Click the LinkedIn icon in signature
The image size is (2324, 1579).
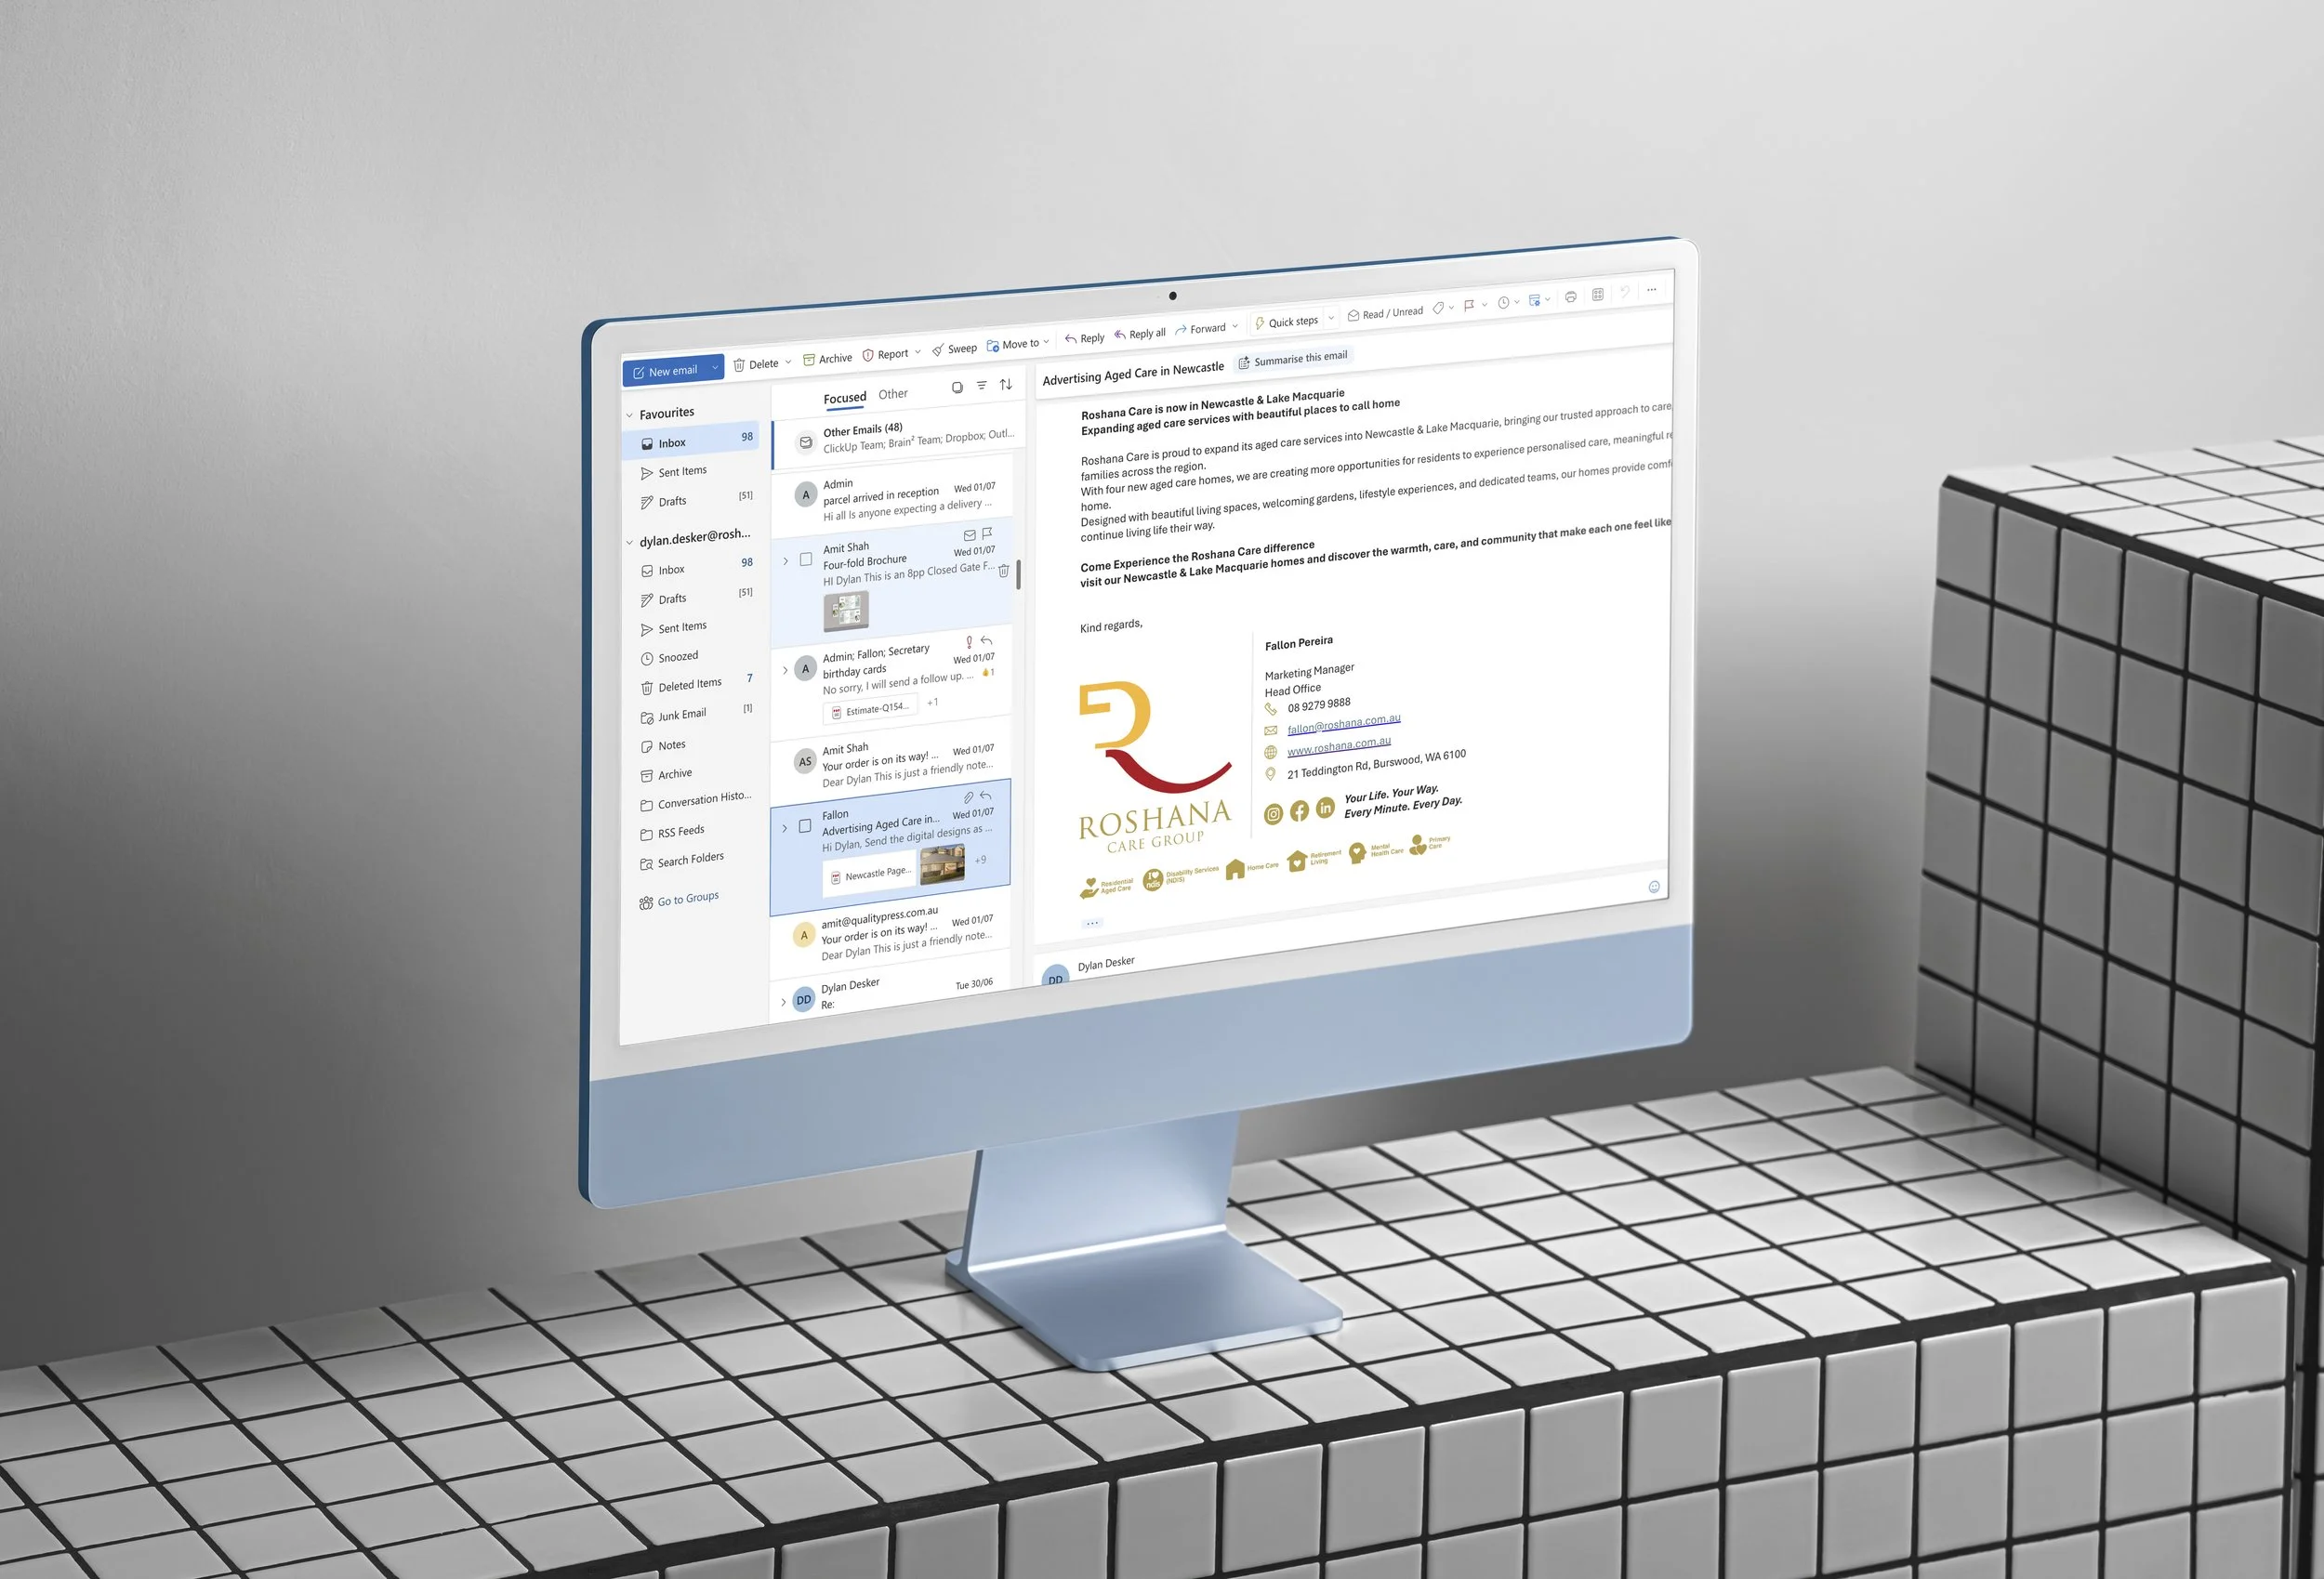1325,807
